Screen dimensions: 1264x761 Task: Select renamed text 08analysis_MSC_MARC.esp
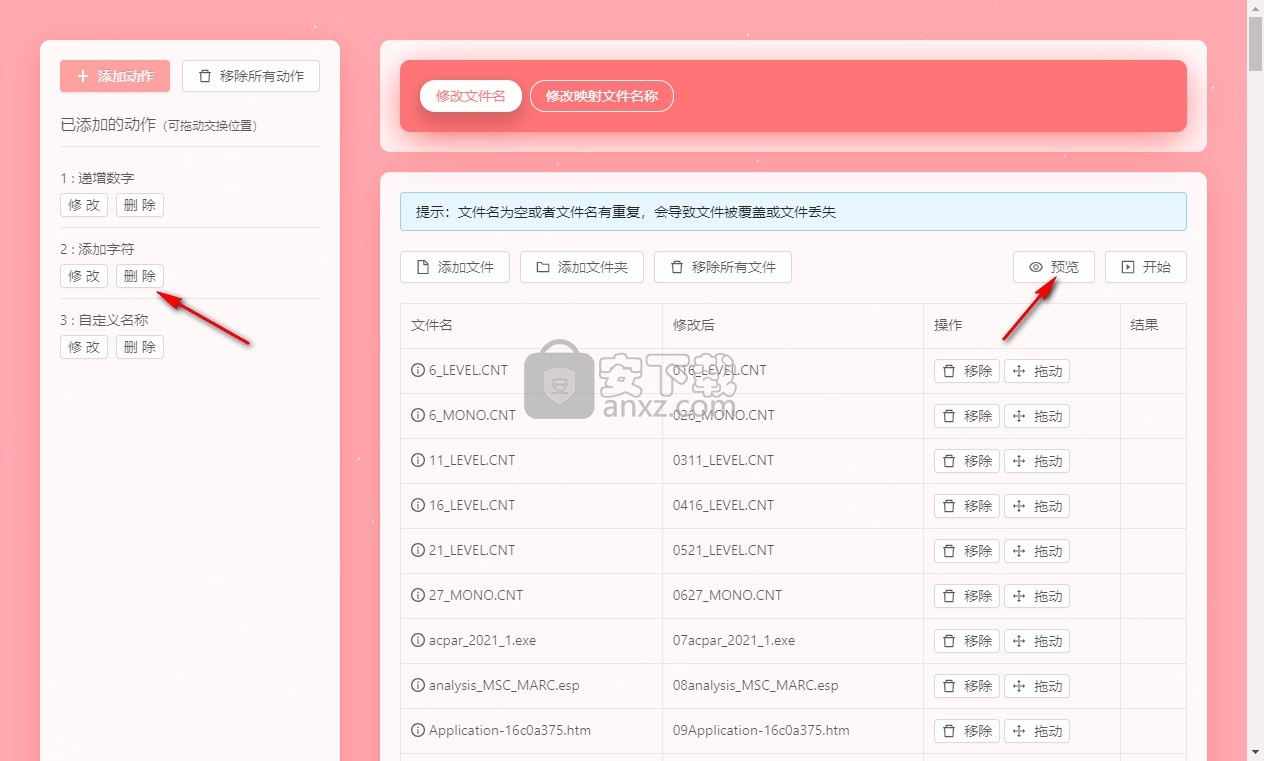click(756, 685)
